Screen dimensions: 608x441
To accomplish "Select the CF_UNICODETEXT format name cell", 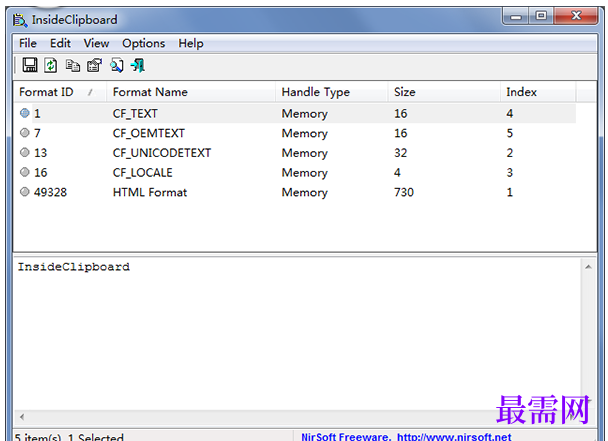I will (x=162, y=153).
